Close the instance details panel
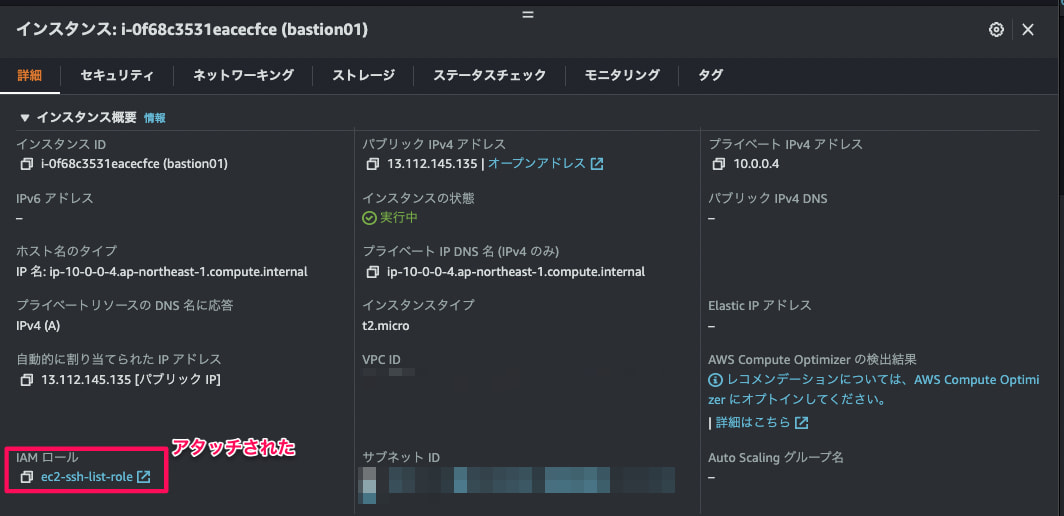The height and width of the screenshot is (516, 1064). coord(1028,30)
